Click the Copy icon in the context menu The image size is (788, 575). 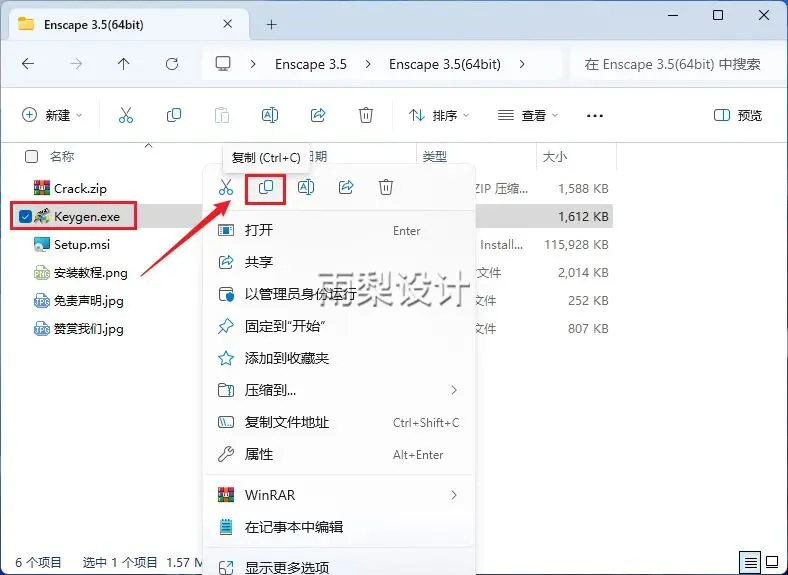click(x=266, y=188)
